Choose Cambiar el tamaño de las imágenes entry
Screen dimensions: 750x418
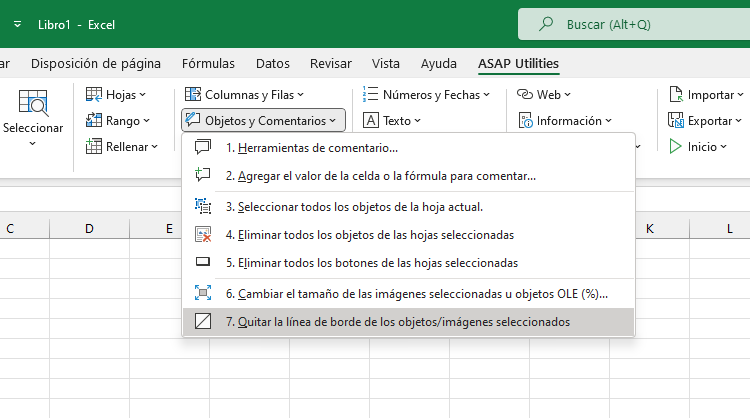point(408,293)
